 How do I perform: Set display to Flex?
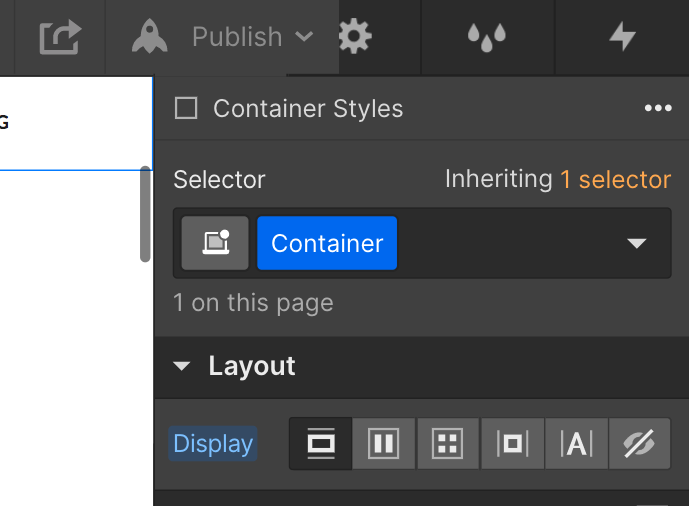pyautogui.click(x=384, y=444)
